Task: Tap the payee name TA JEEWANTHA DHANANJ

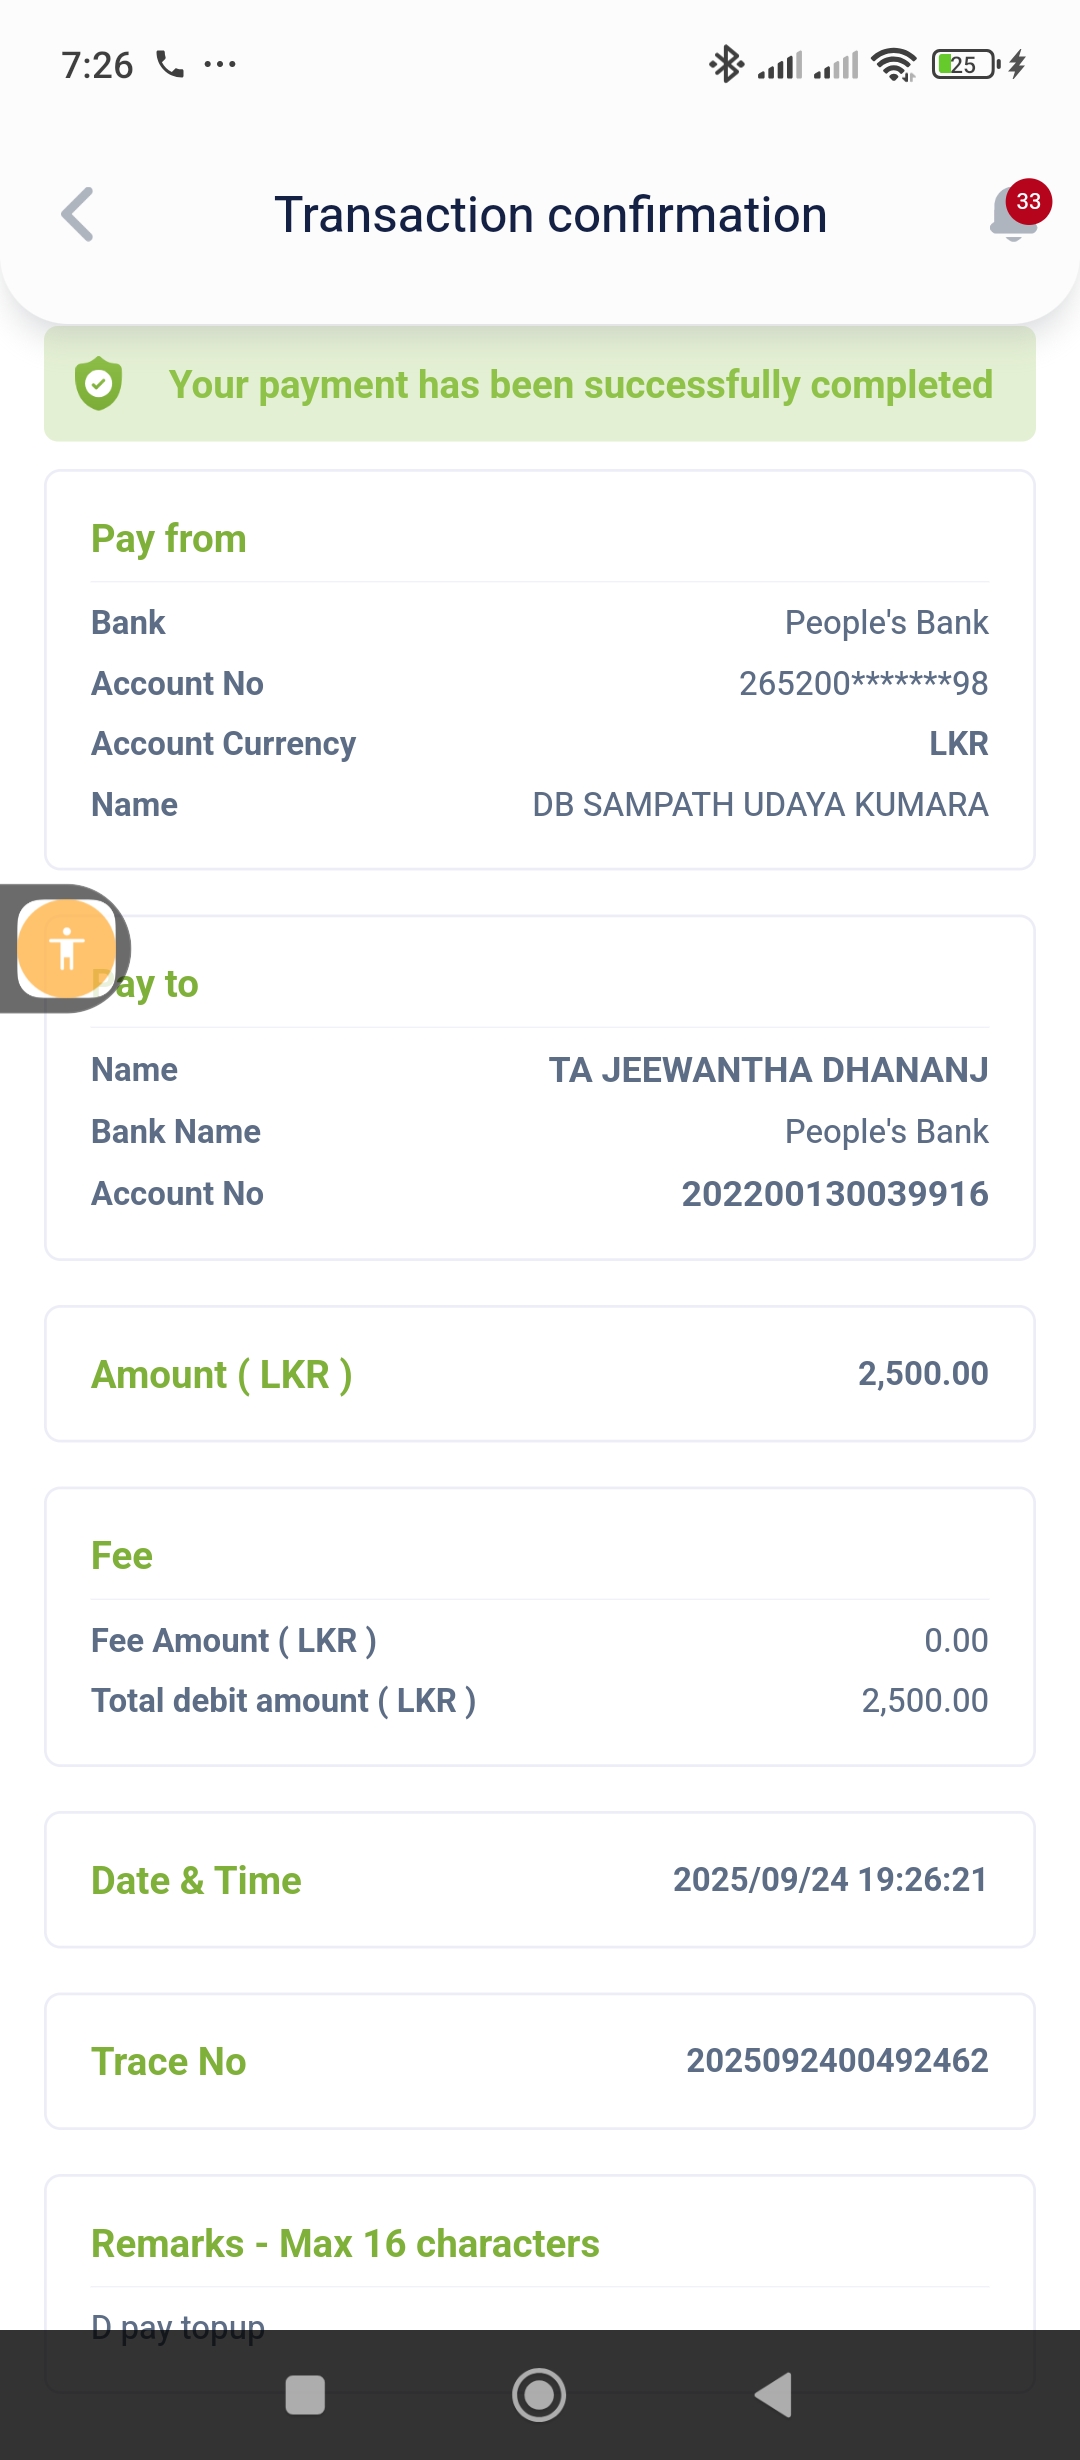Action: pos(767,1070)
